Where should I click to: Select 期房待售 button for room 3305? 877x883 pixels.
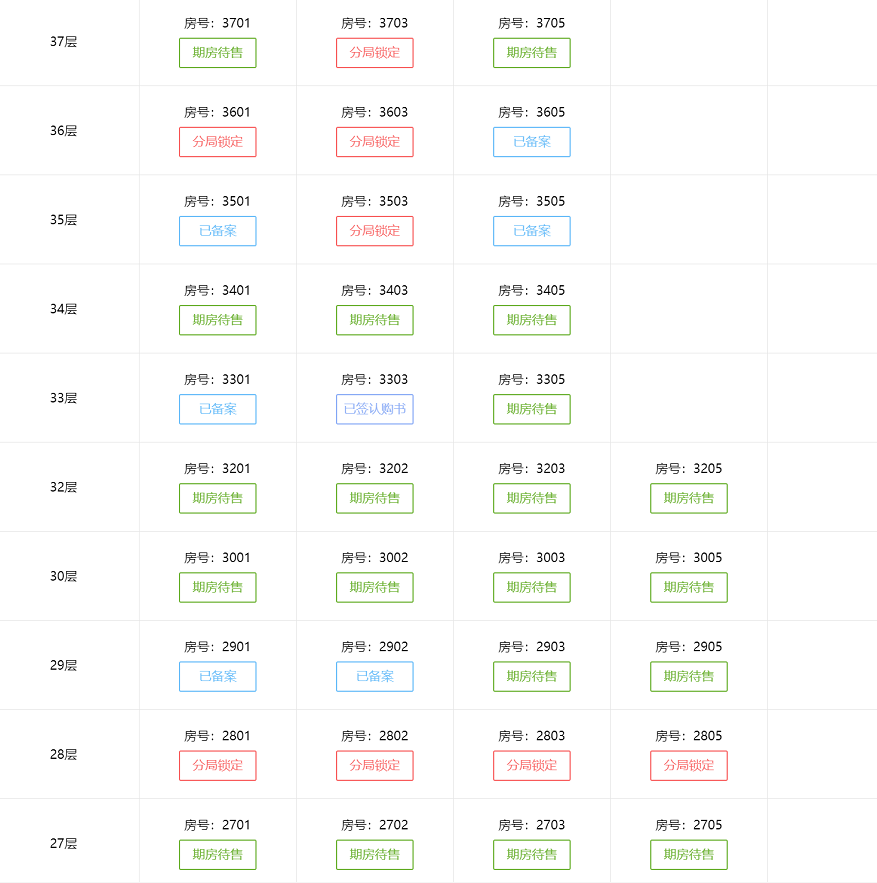532,409
